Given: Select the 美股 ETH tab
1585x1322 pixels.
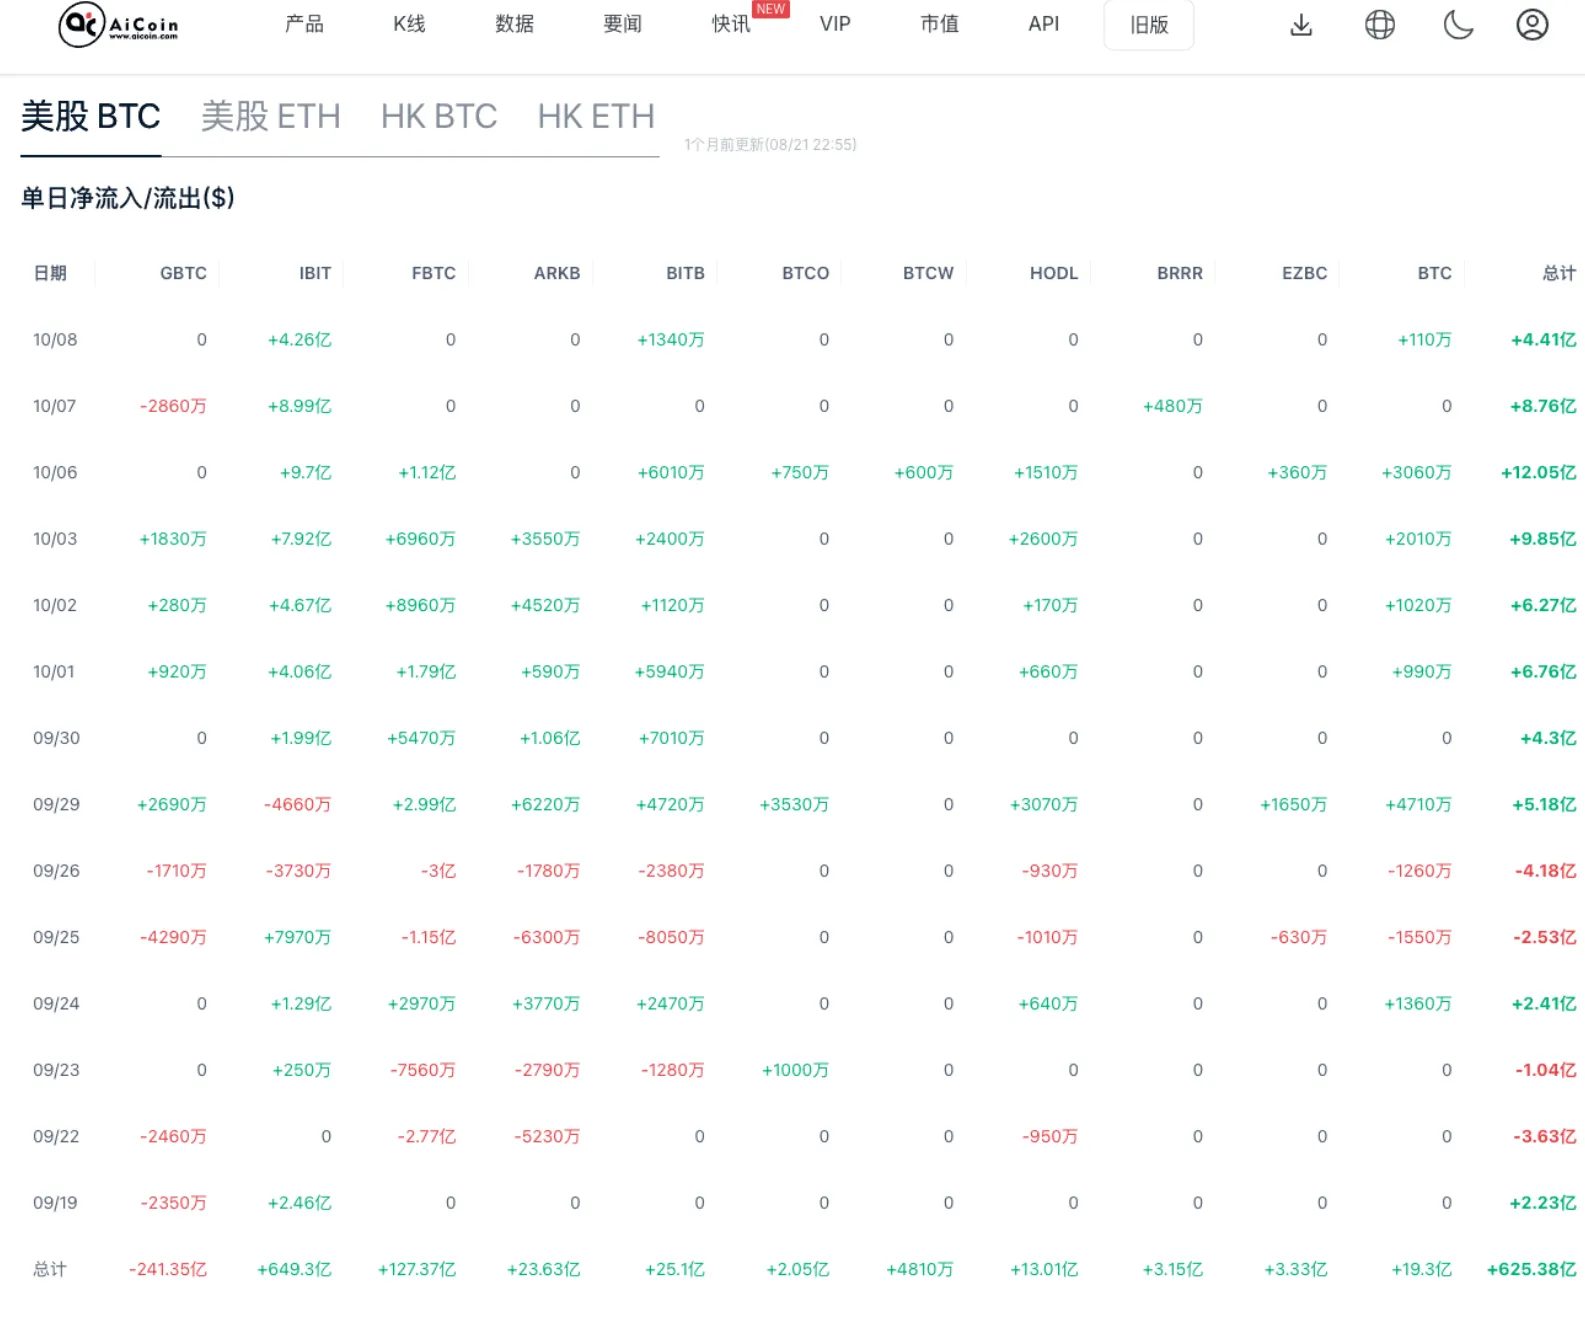Looking at the screenshot, I should (x=270, y=116).
